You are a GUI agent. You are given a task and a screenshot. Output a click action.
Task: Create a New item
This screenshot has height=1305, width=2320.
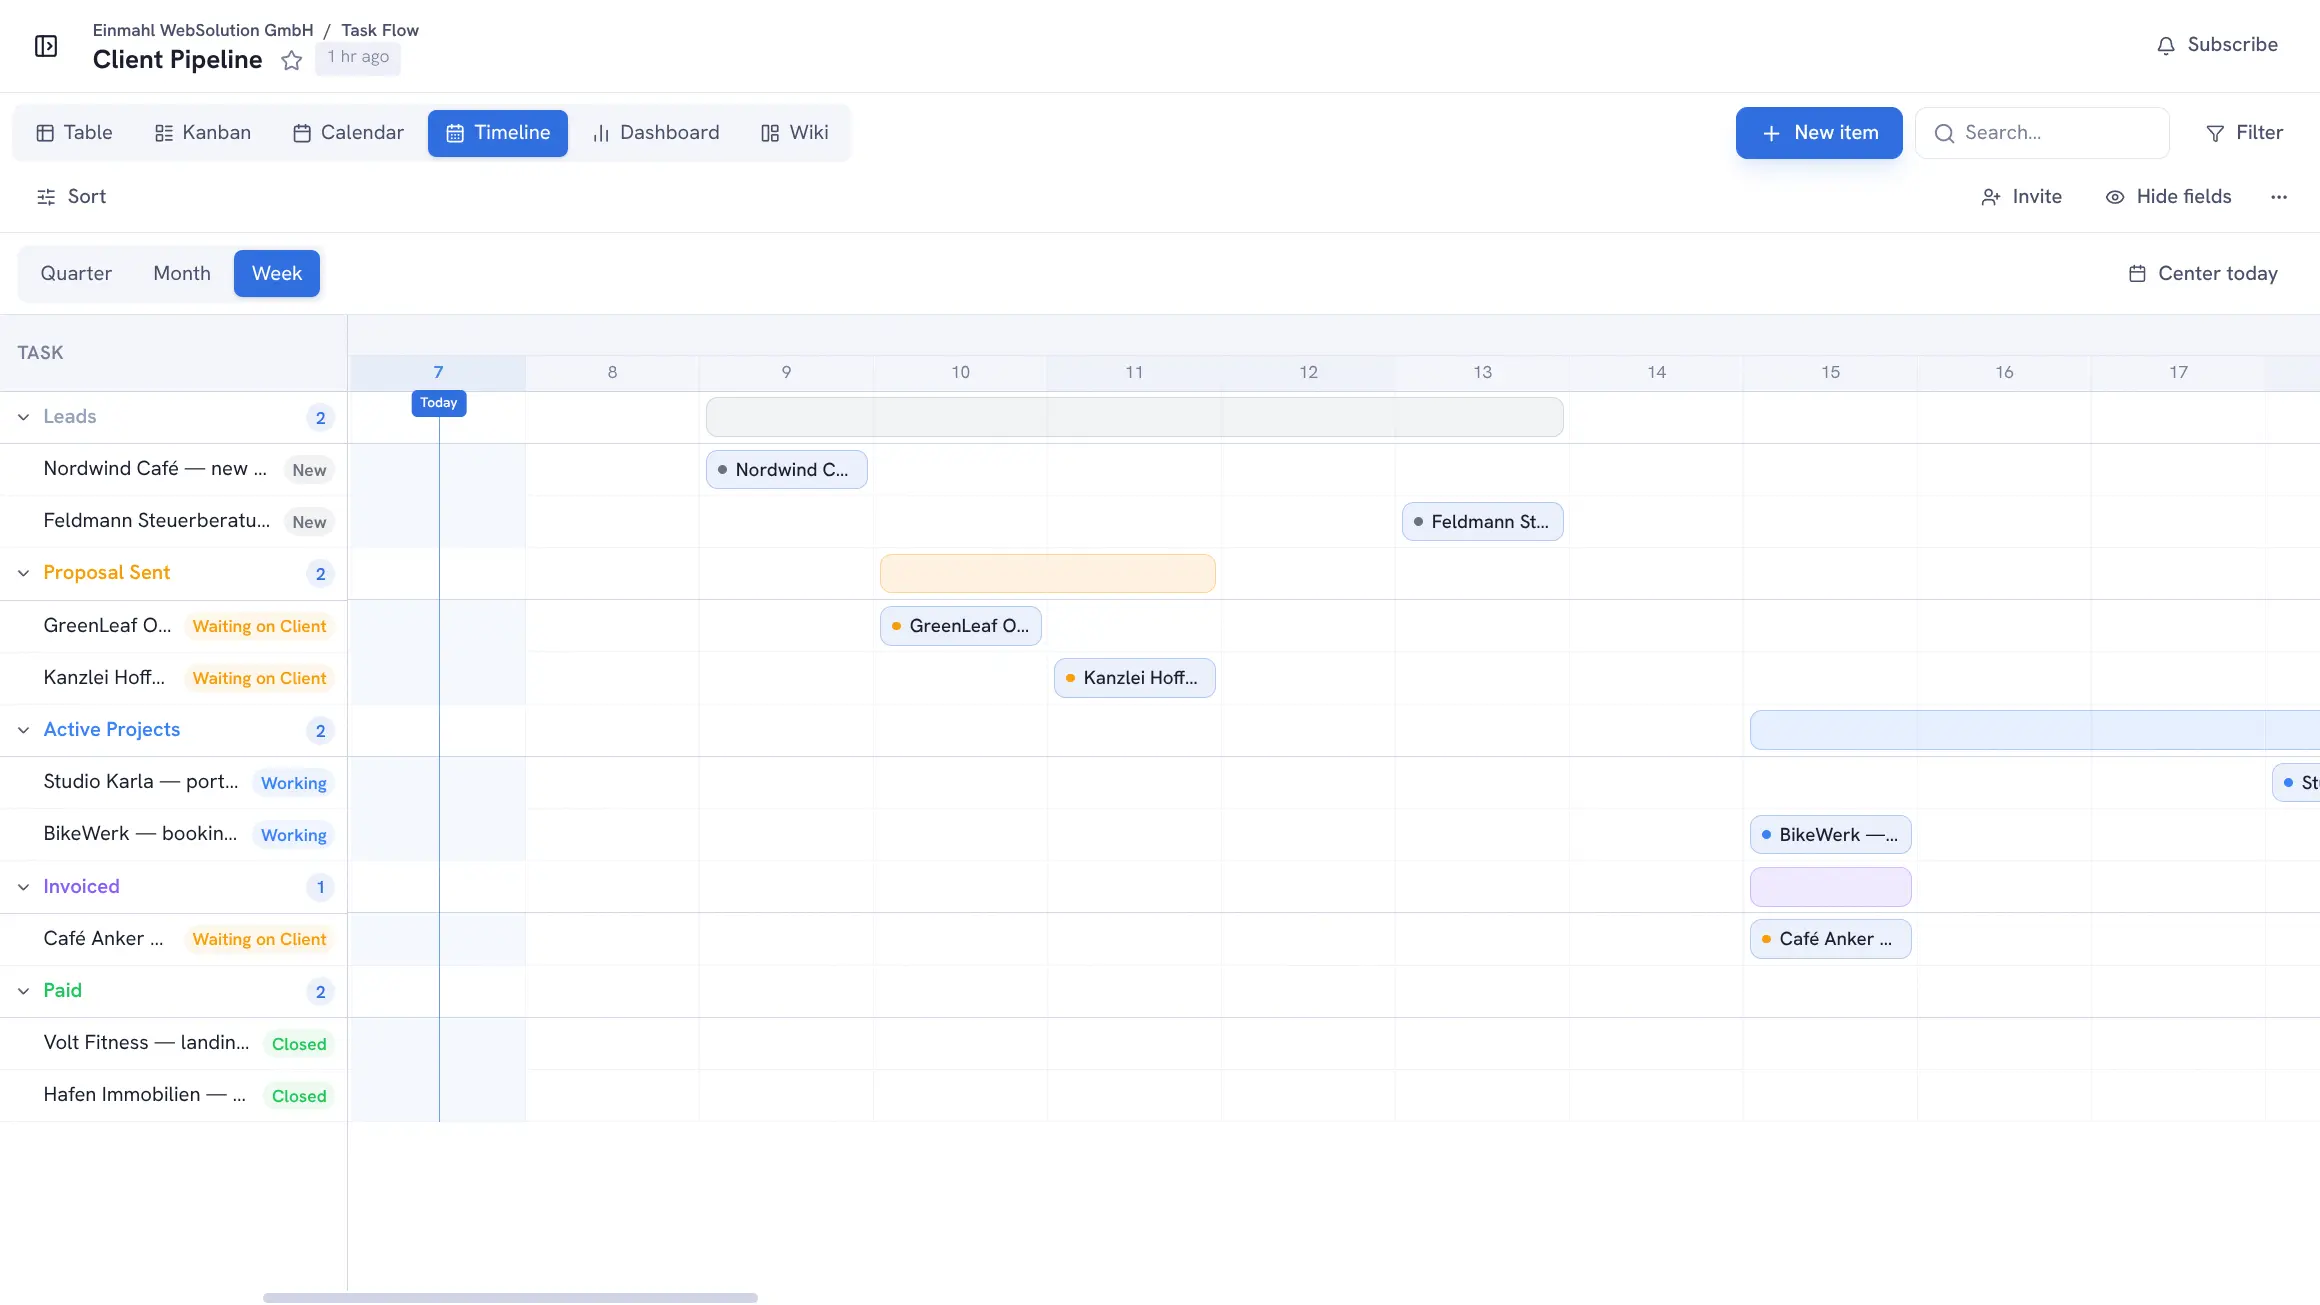(x=1819, y=133)
